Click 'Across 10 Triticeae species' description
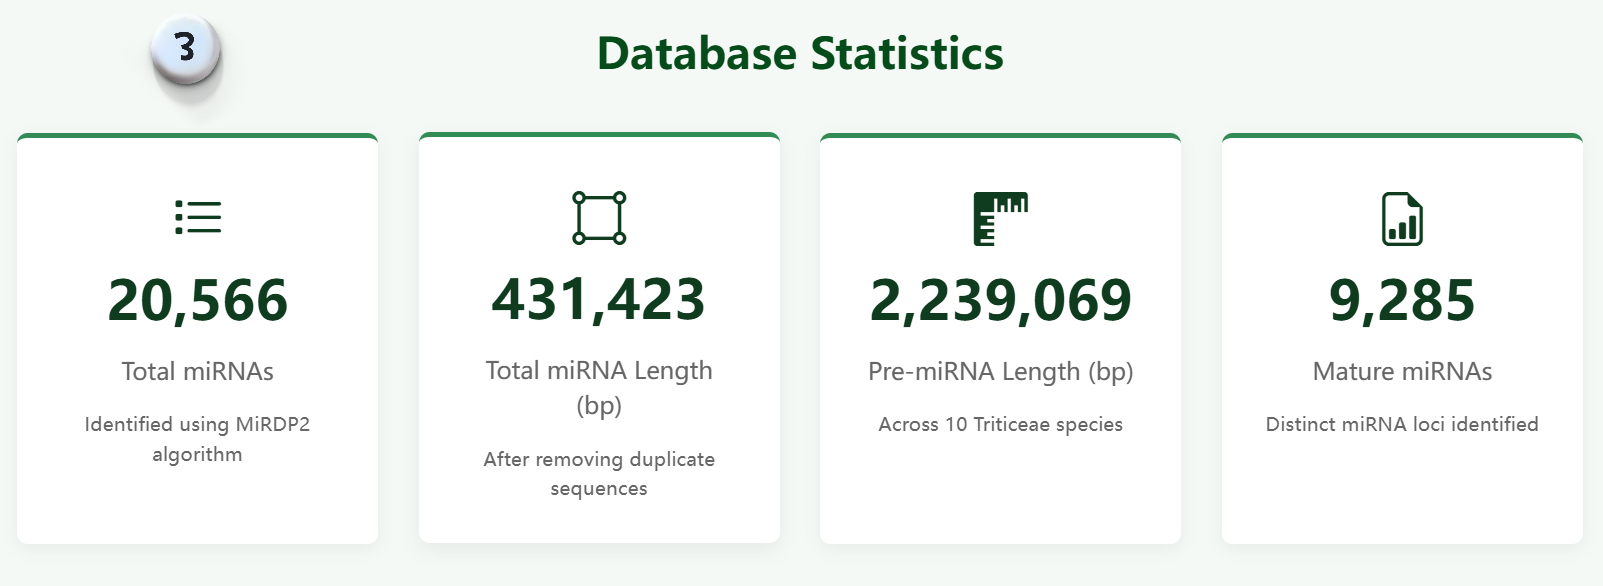1603x586 pixels. 1001,425
